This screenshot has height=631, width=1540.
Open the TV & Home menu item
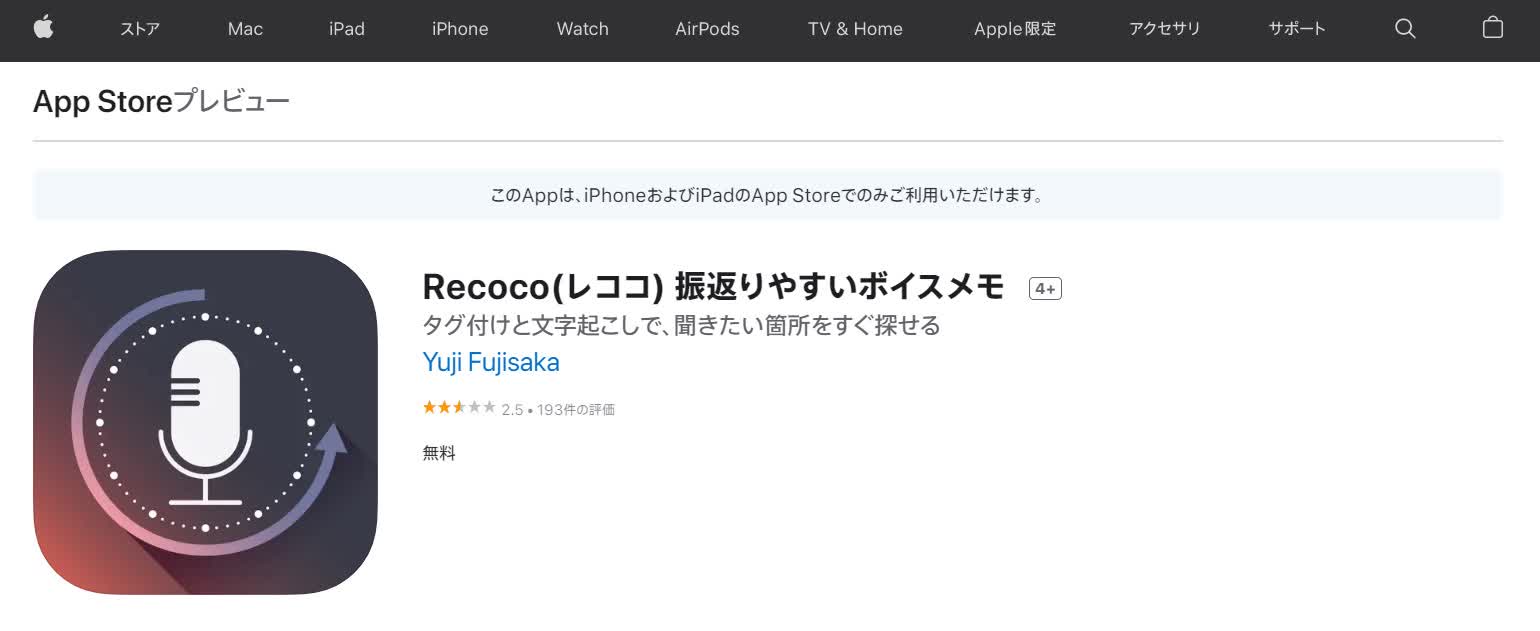click(855, 29)
